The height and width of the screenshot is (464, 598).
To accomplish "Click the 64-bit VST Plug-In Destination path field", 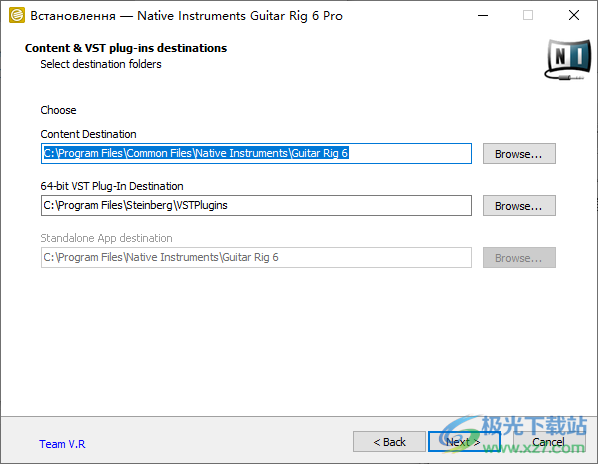I will [x=256, y=206].
